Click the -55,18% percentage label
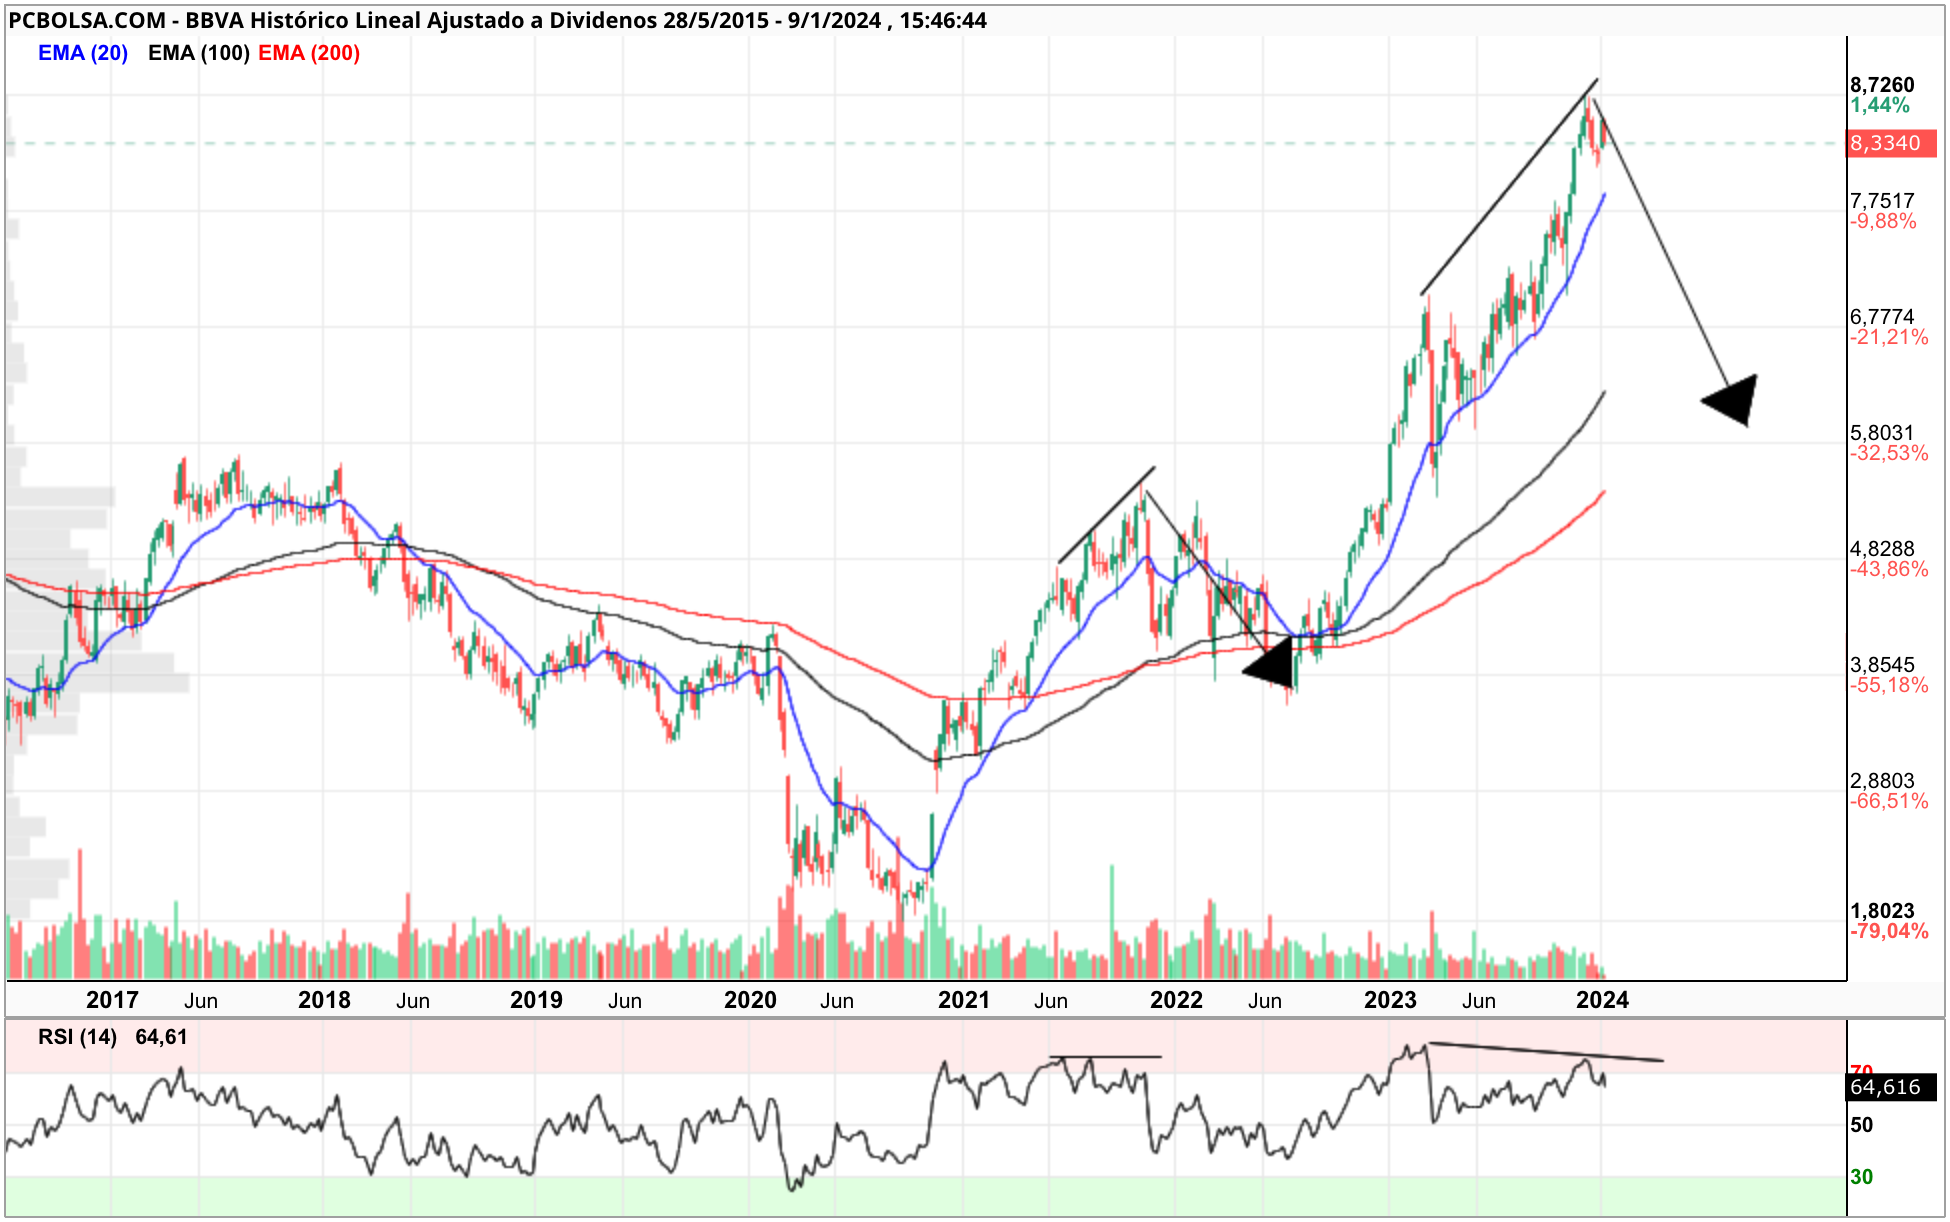The width and height of the screenshot is (1950, 1222). [1889, 685]
